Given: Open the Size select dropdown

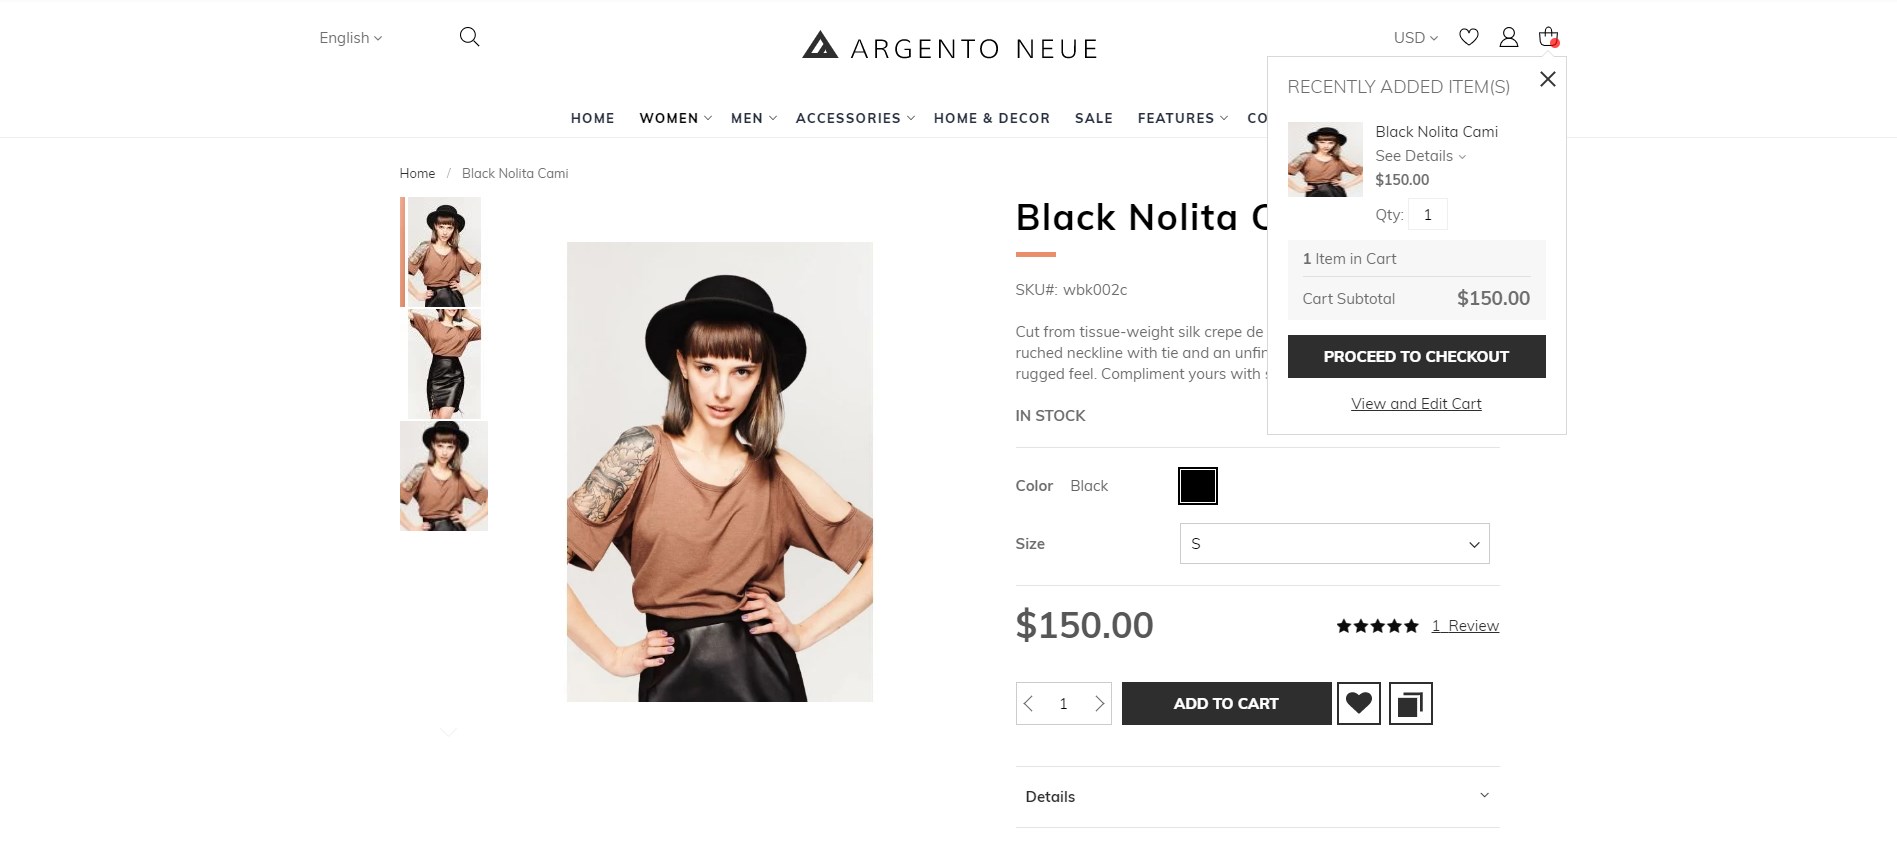Looking at the screenshot, I should pos(1334,544).
